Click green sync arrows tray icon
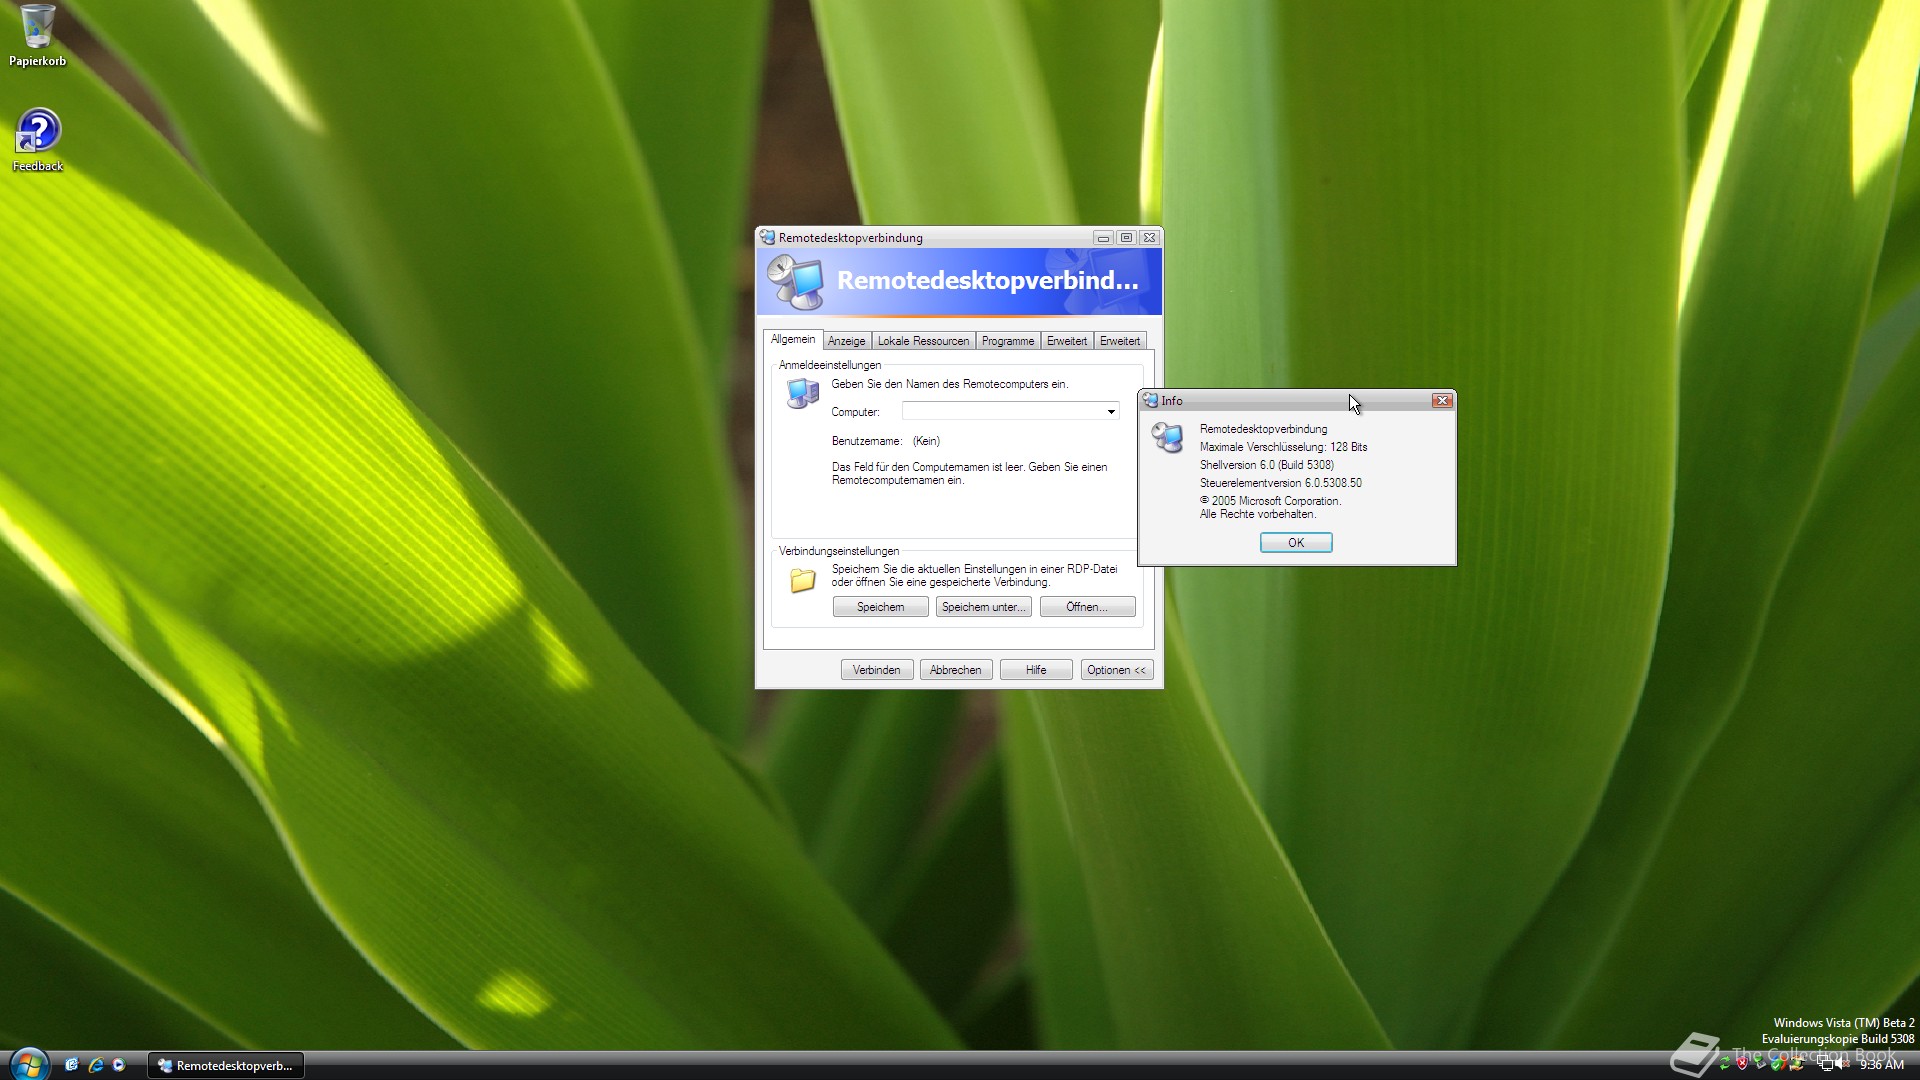The width and height of the screenshot is (1920, 1080). coord(1725,1064)
